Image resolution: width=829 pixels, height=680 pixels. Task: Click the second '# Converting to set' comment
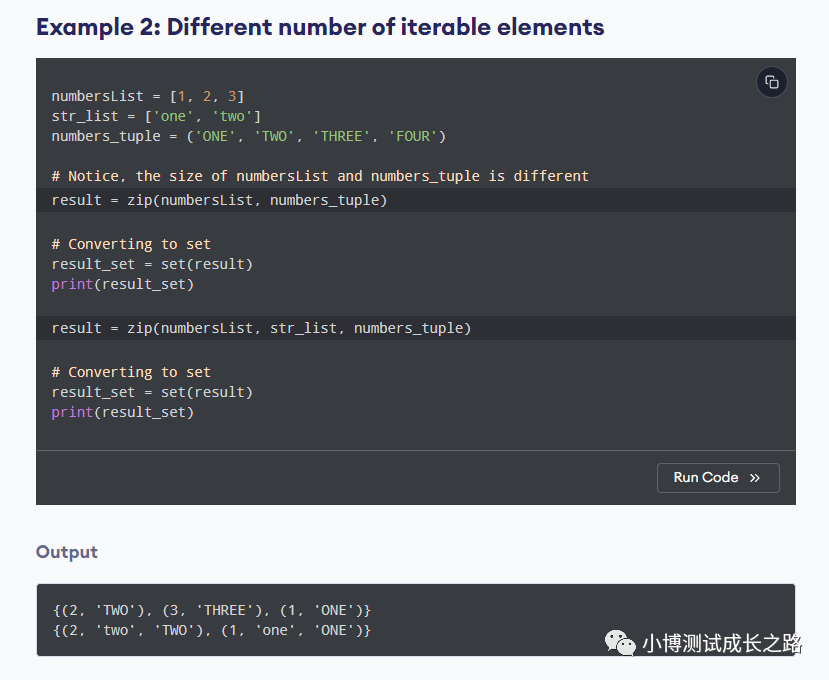[131, 372]
